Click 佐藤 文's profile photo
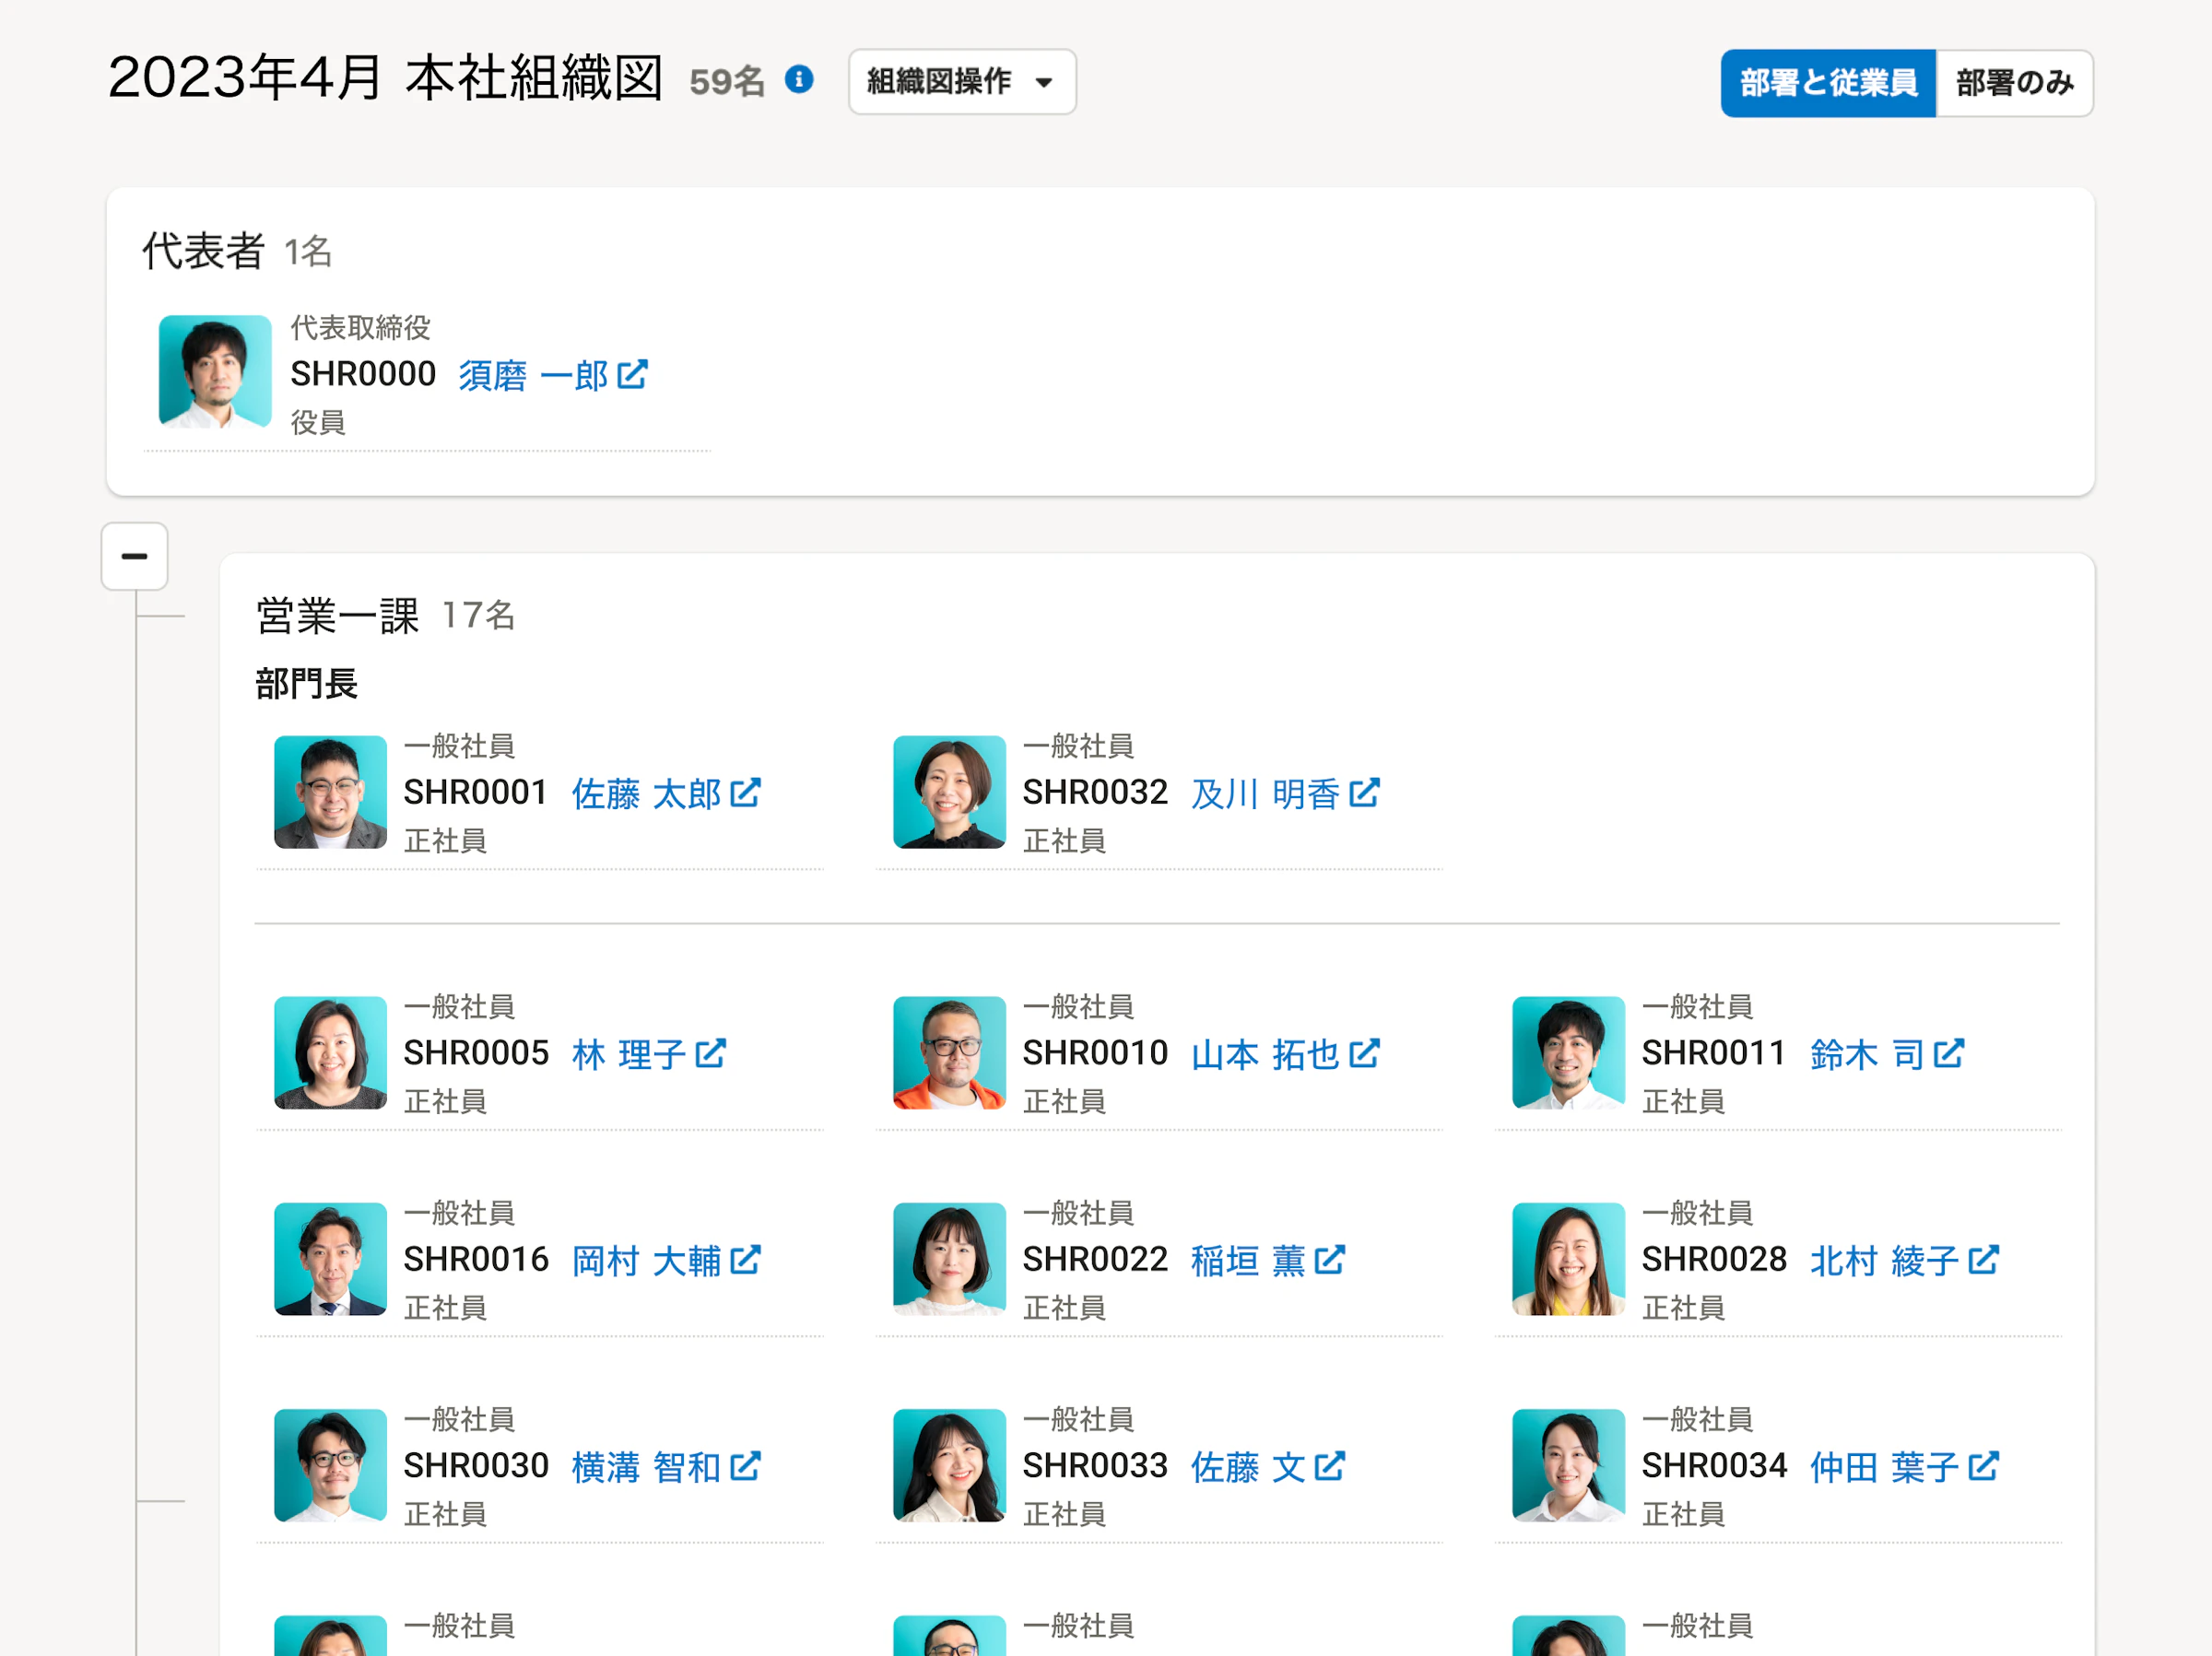This screenshot has width=2212, height=1656. (x=949, y=1465)
